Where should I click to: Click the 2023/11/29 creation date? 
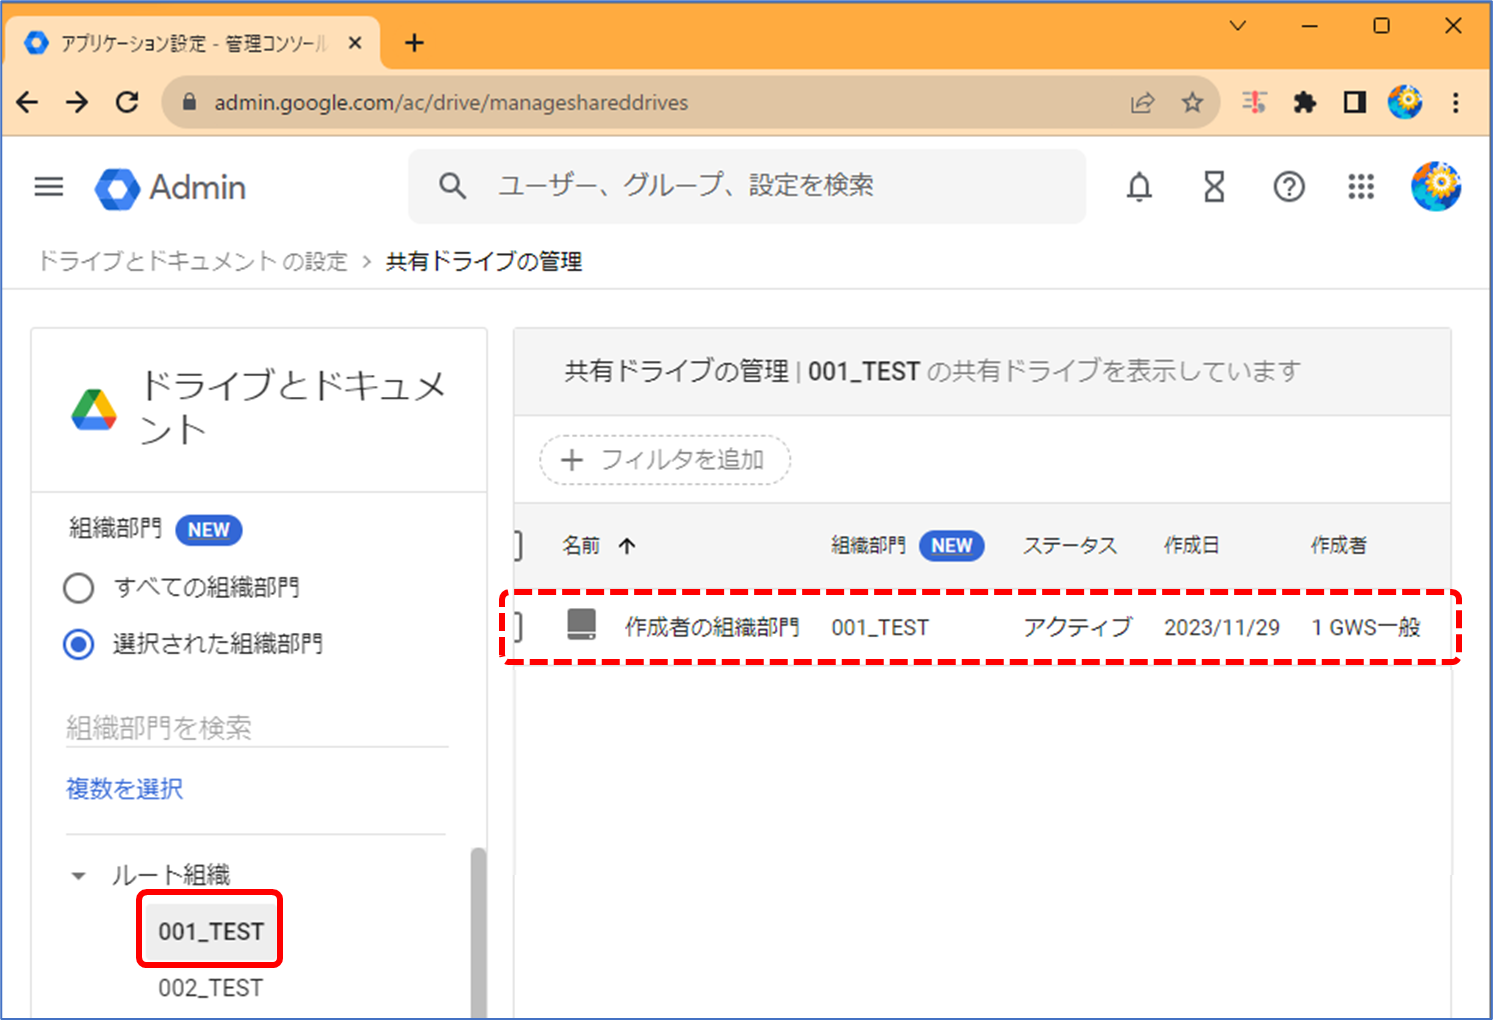(x=1222, y=627)
